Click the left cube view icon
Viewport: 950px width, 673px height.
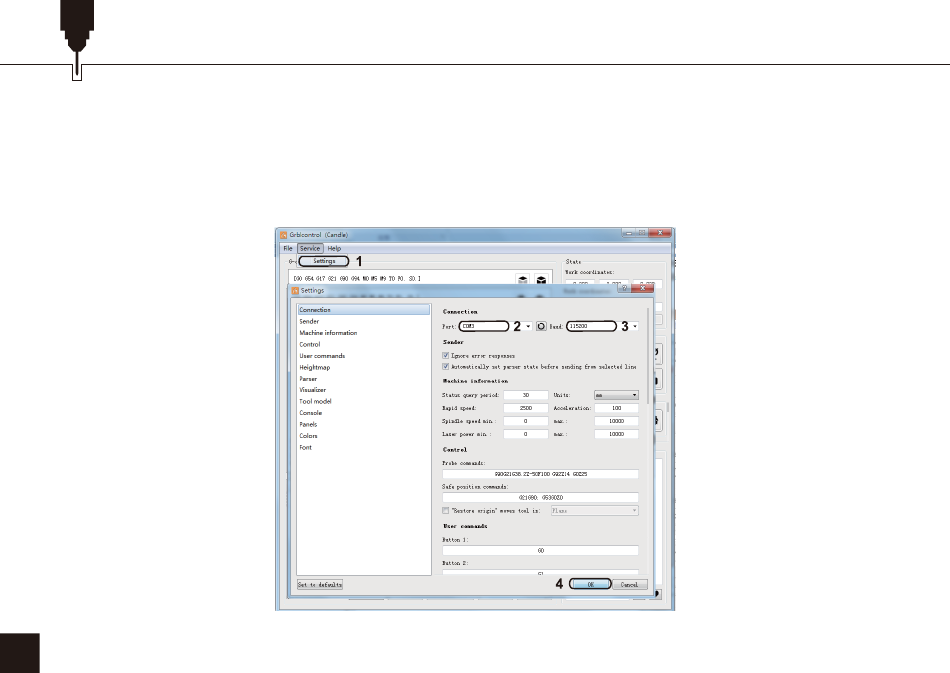coord(522,281)
